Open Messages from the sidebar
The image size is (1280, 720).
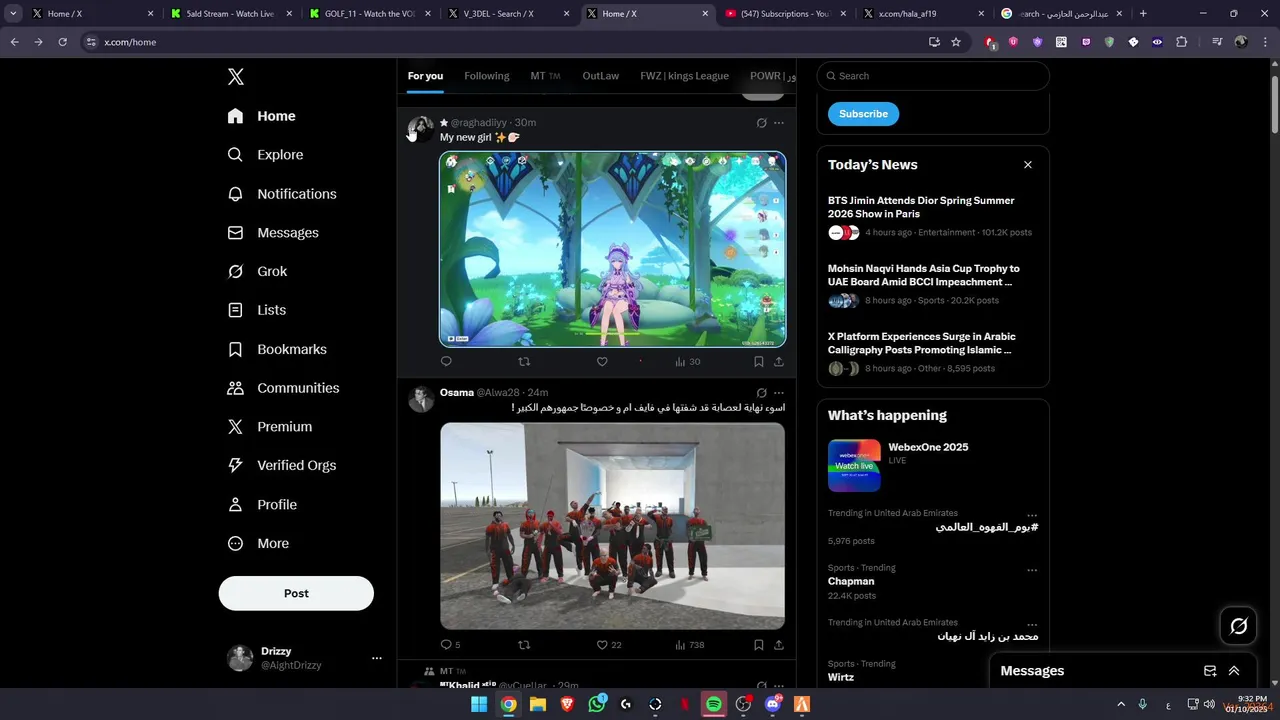click(x=272, y=233)
